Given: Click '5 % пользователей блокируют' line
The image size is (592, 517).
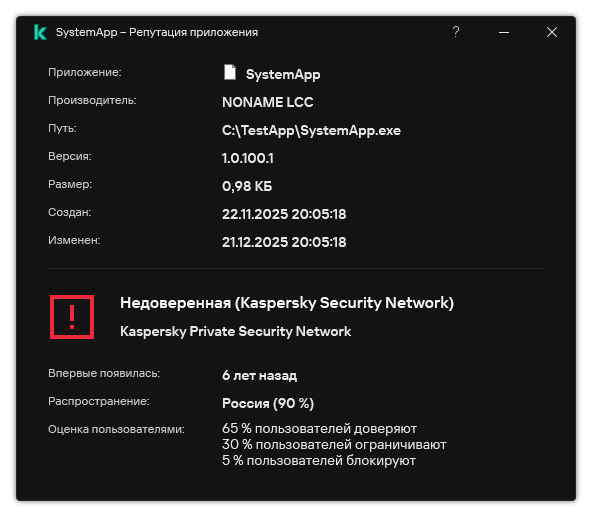Looking at the screenshot, I should coord(319,461).
